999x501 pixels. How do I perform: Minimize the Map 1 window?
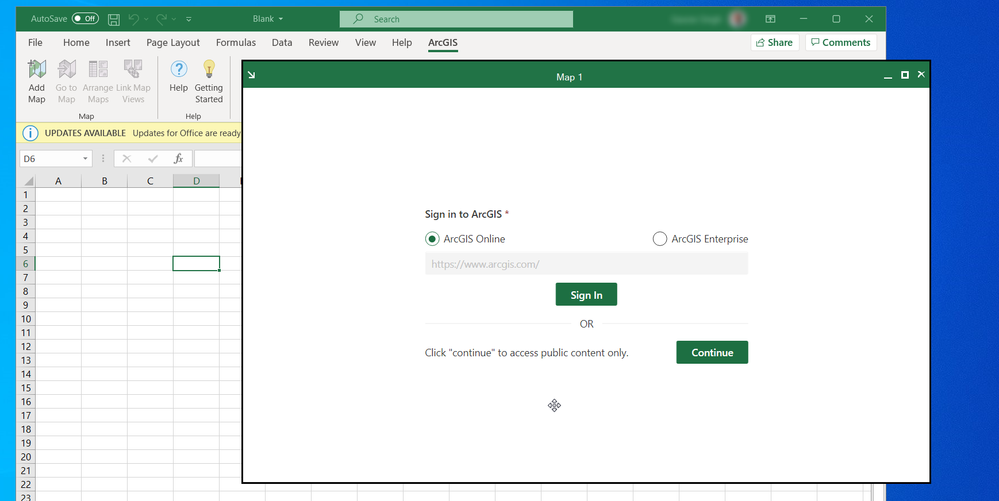(x=888, y=76)
